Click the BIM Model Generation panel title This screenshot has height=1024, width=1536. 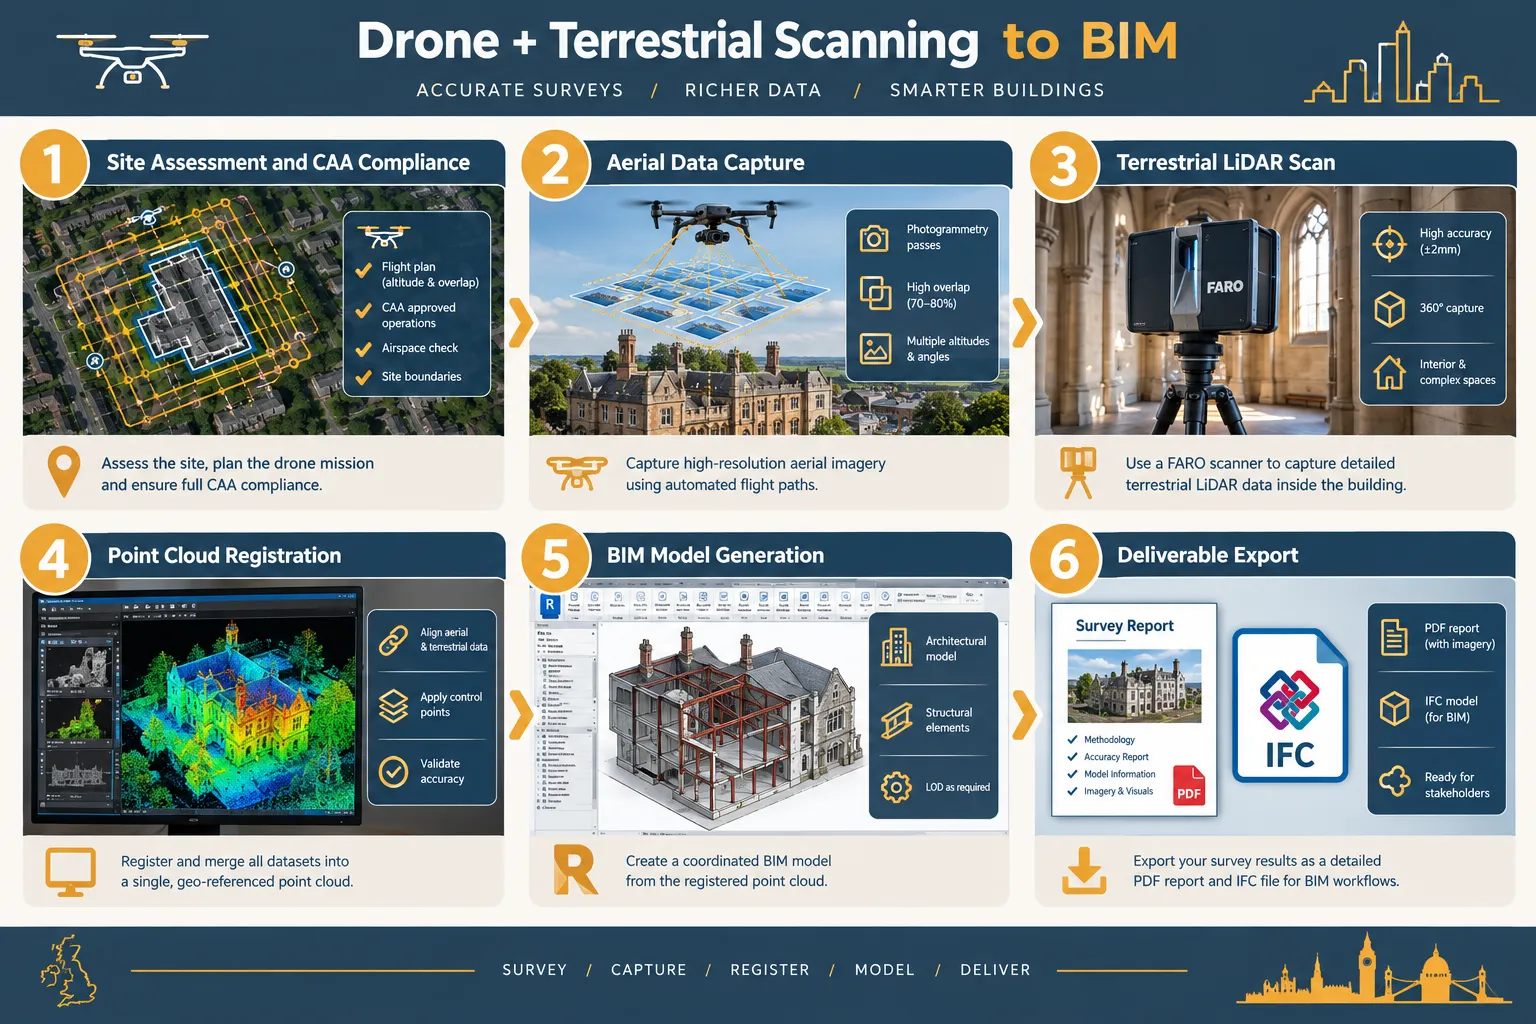coord(715,555)
